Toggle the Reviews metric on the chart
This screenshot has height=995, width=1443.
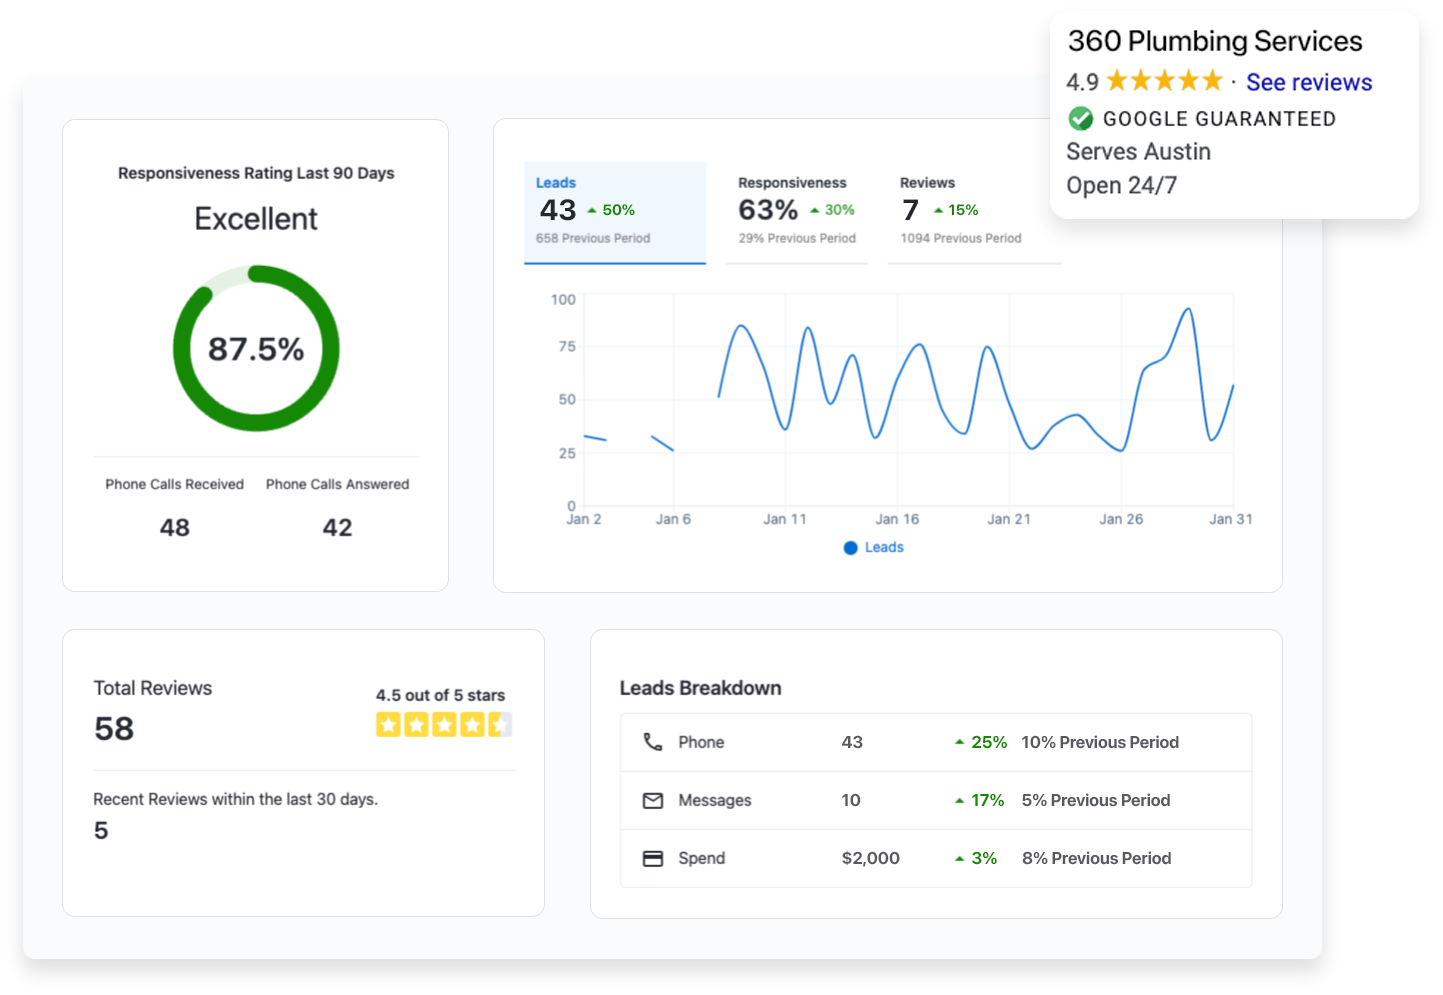coord(960,210)
